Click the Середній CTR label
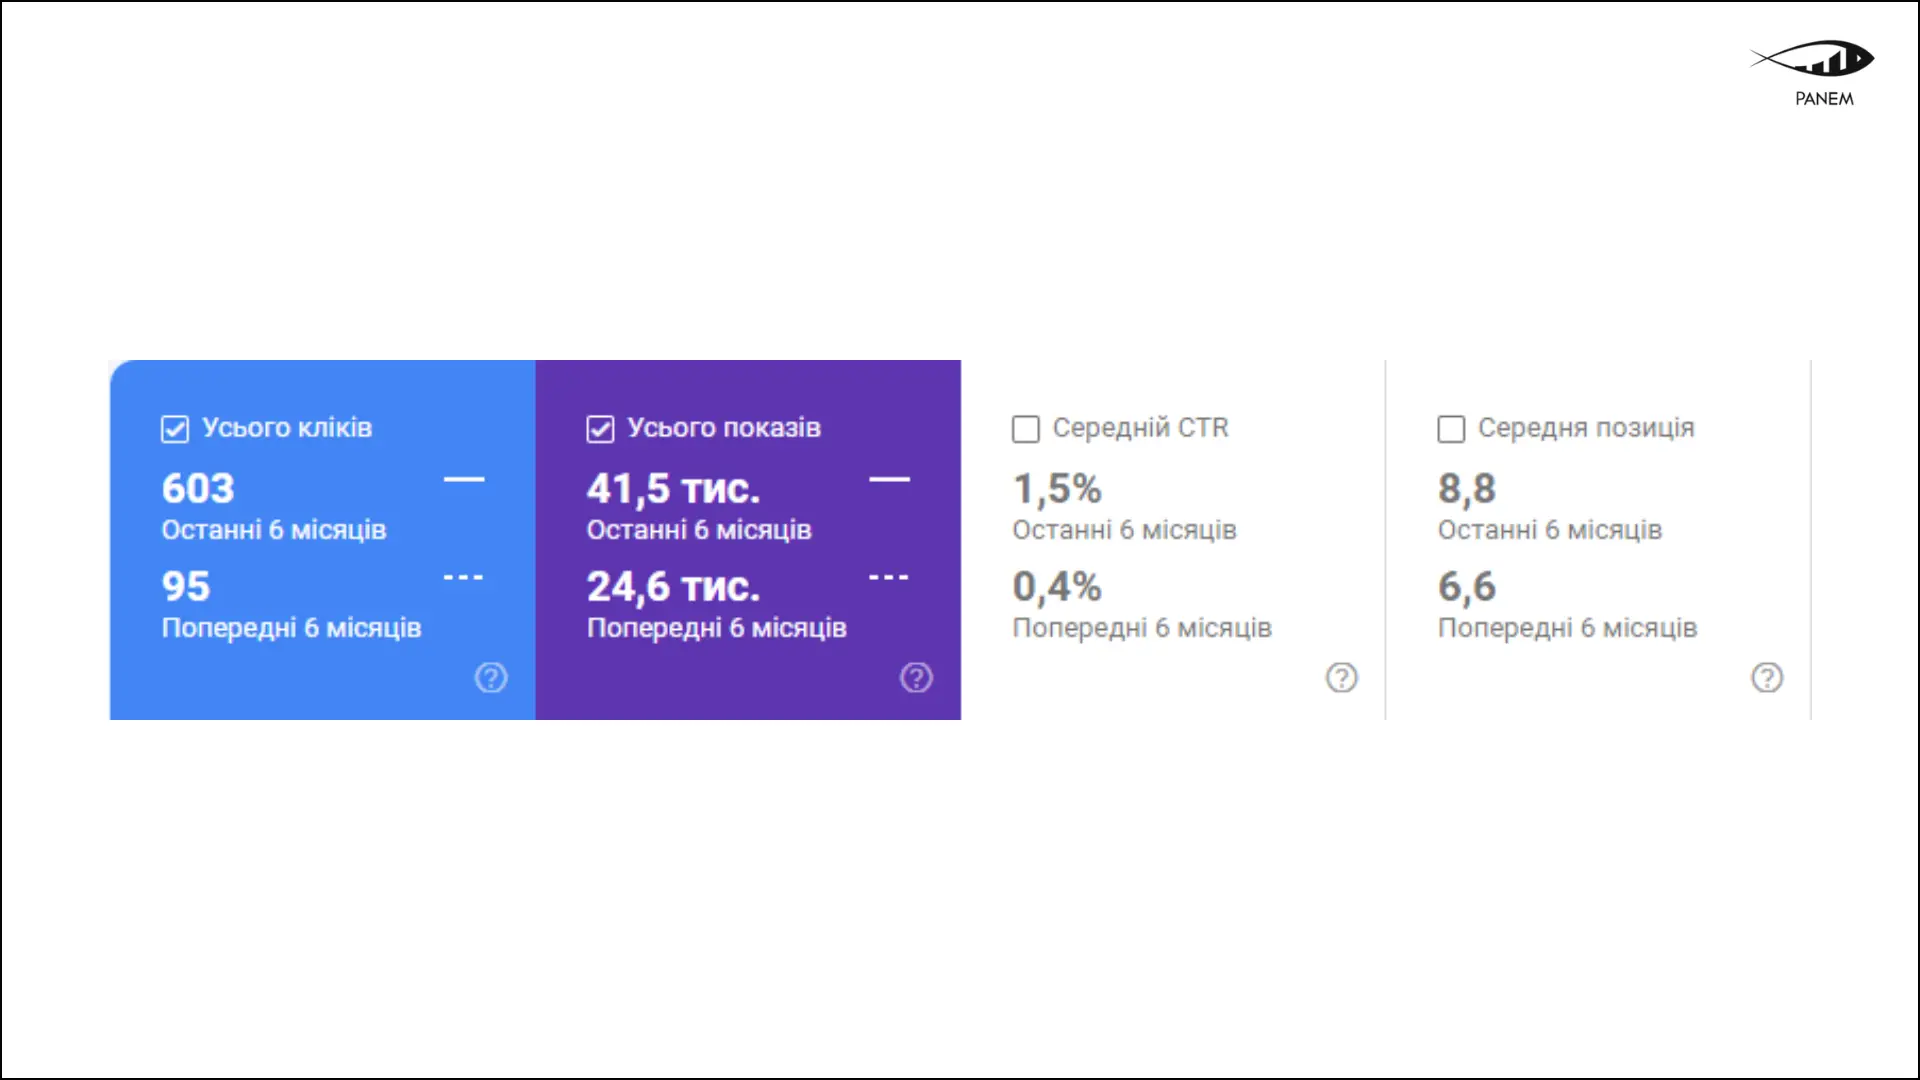 point(1140,428)
